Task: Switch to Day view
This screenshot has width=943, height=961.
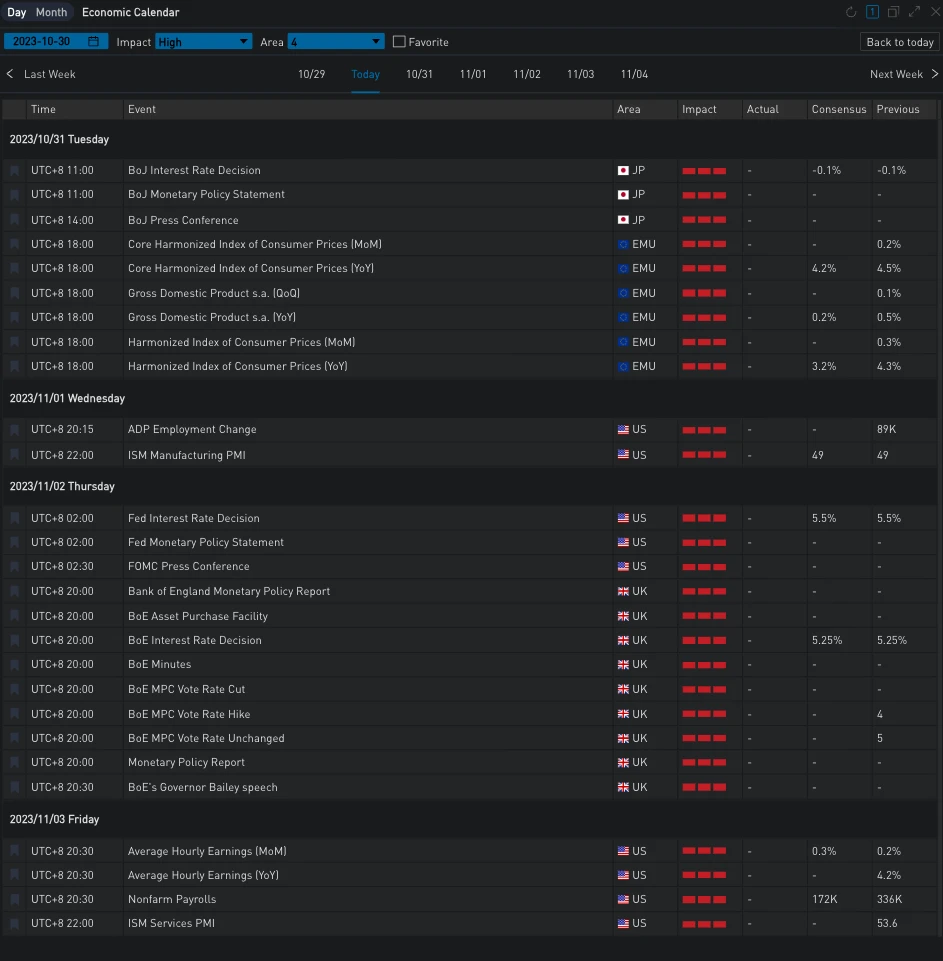Action: click(17, 13)
